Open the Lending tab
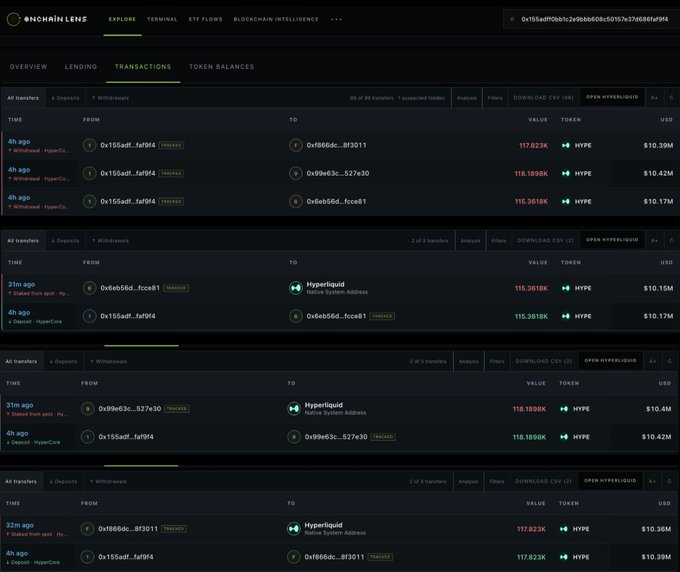 pyautogui.click(x=81, y=67)
